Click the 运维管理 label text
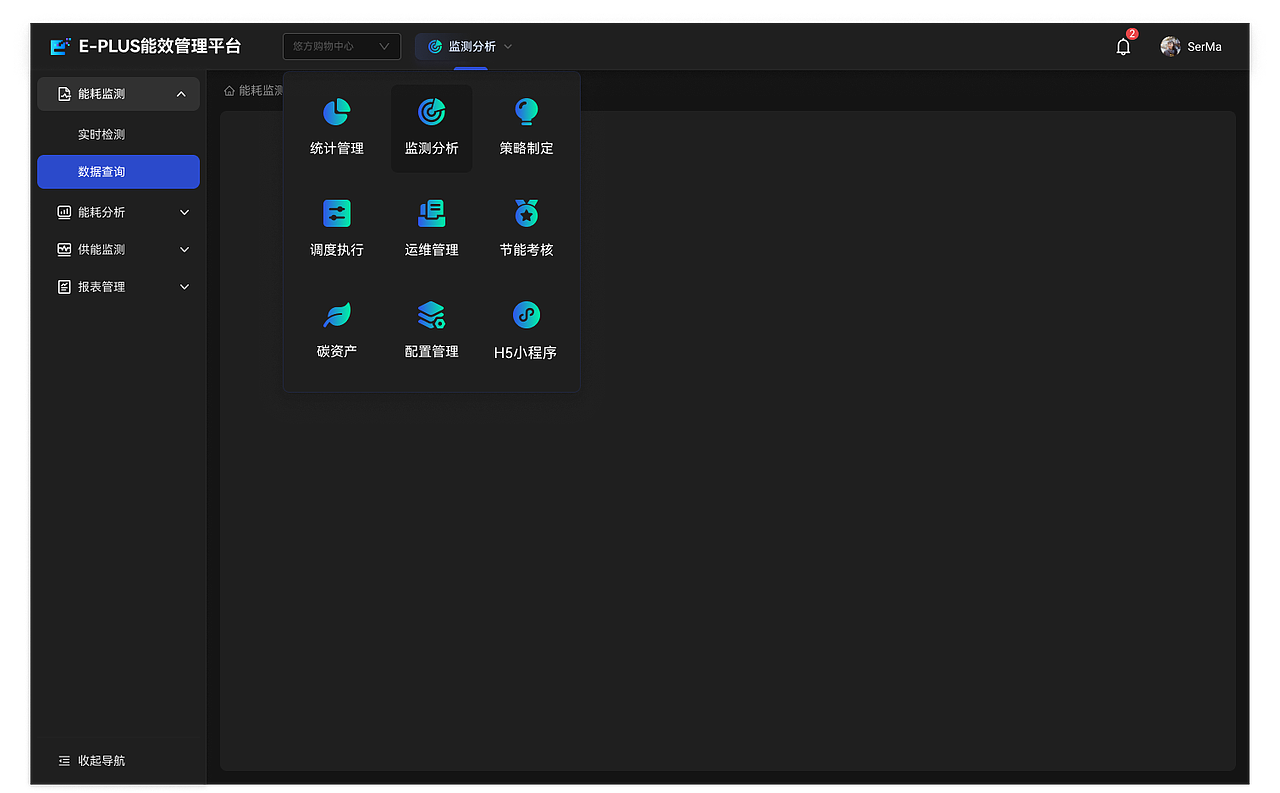The width and height of the screenshot is (1280, 793). [x=431, y=250]
